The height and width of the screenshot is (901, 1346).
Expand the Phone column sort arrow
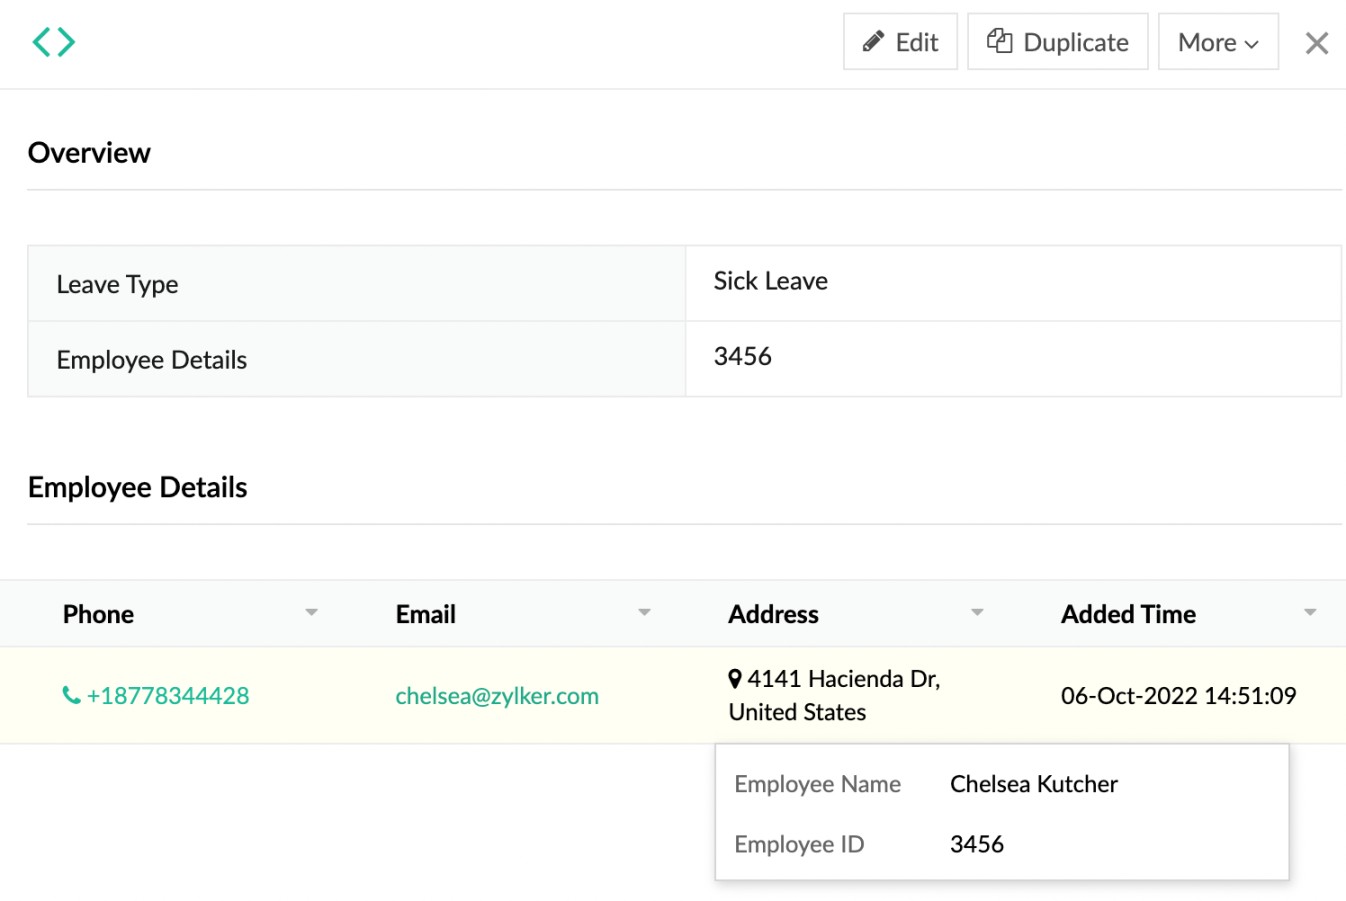tap(311, 612)
